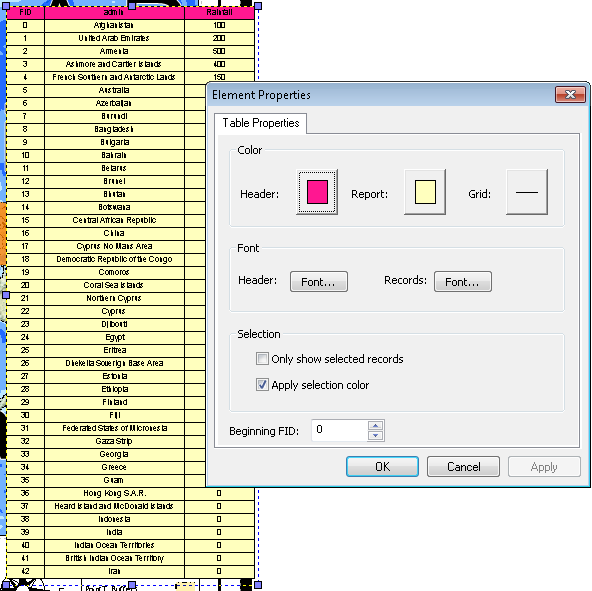Select the Table Properties tab

tap(261, 123)
